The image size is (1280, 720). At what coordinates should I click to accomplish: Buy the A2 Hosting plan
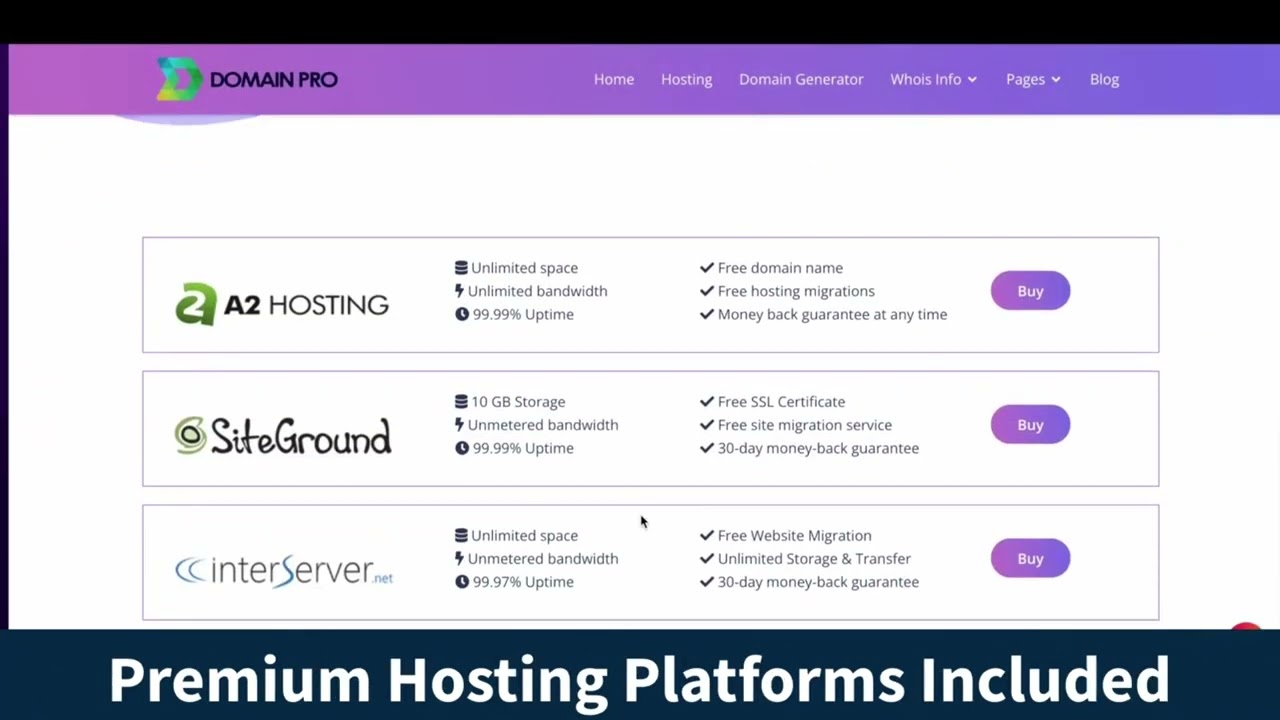pos(1030,291)
